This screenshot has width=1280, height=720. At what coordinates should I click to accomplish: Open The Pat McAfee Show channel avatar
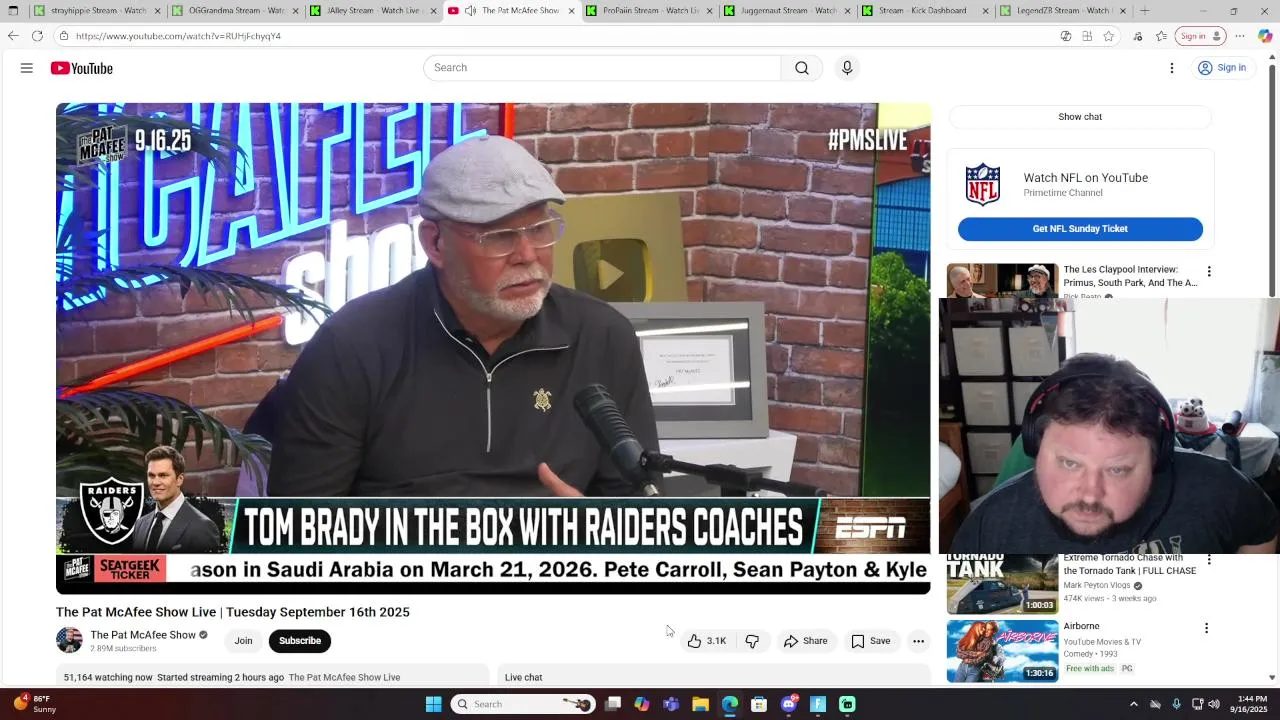click(x=69, y=640)
